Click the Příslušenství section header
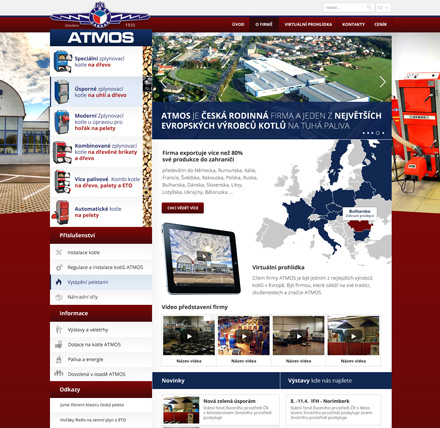This screenshot has height=428, width=440. click(x=101, y=236)
